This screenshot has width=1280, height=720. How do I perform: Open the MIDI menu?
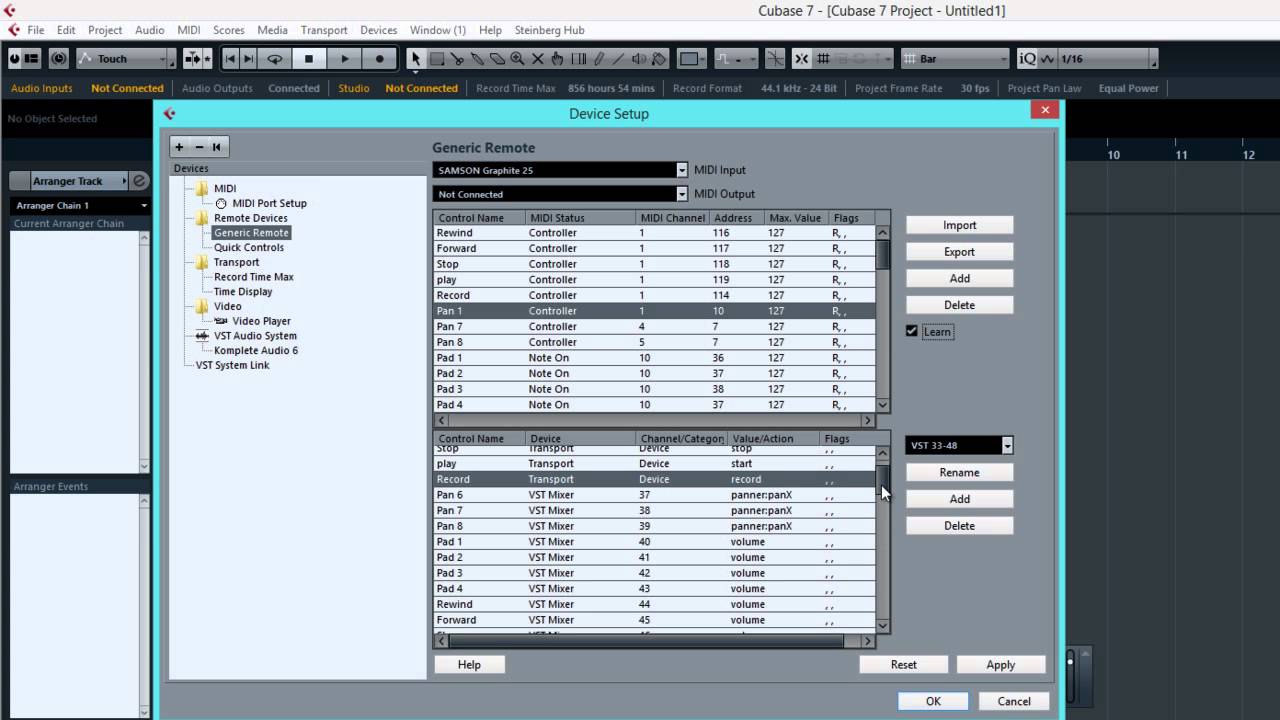pyautogui.click(x=189, y=30)
